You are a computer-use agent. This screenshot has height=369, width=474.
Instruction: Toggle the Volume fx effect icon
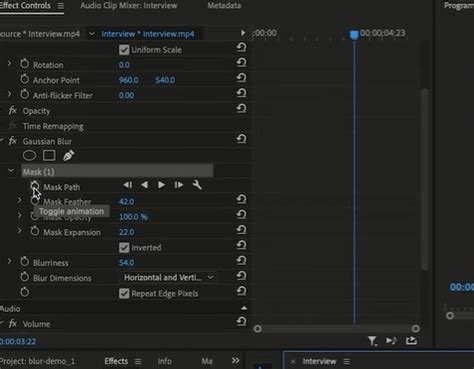[13, 323]
